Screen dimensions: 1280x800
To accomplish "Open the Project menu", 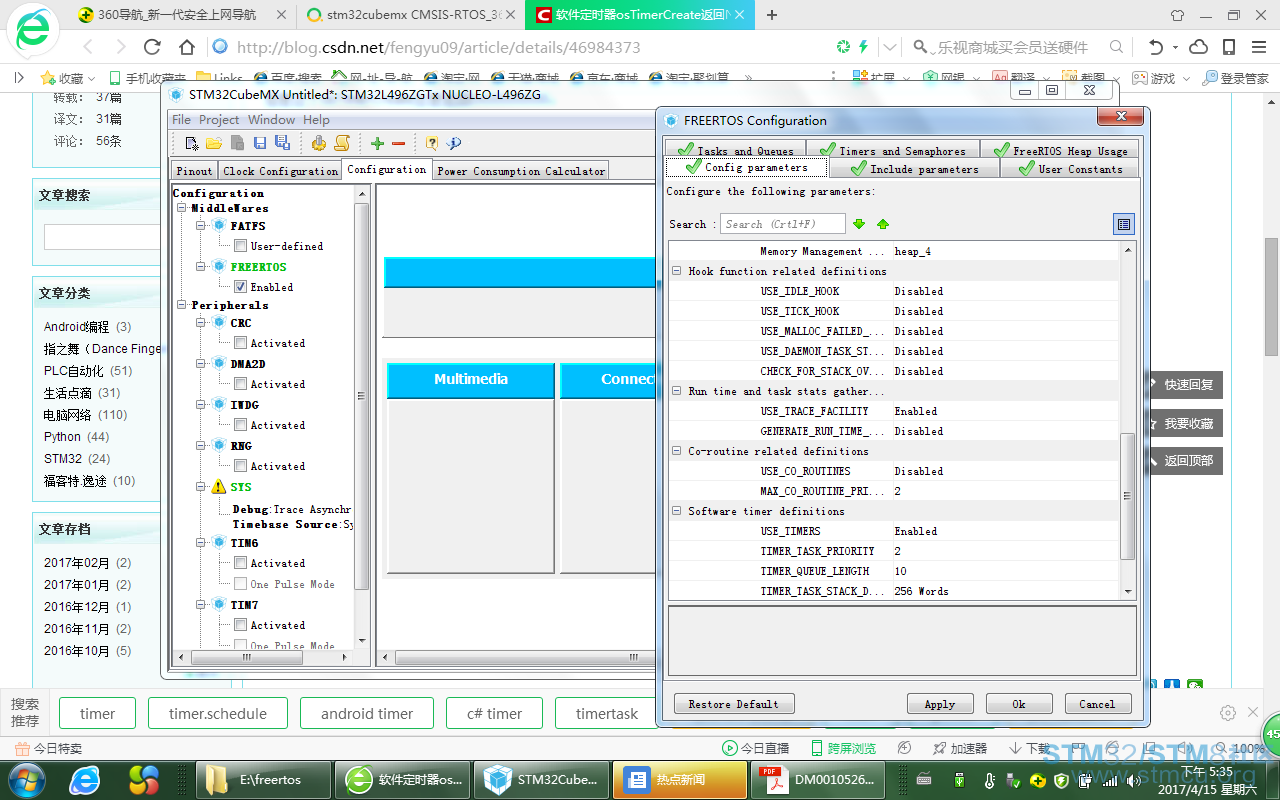I will click(x=219, y=120).
